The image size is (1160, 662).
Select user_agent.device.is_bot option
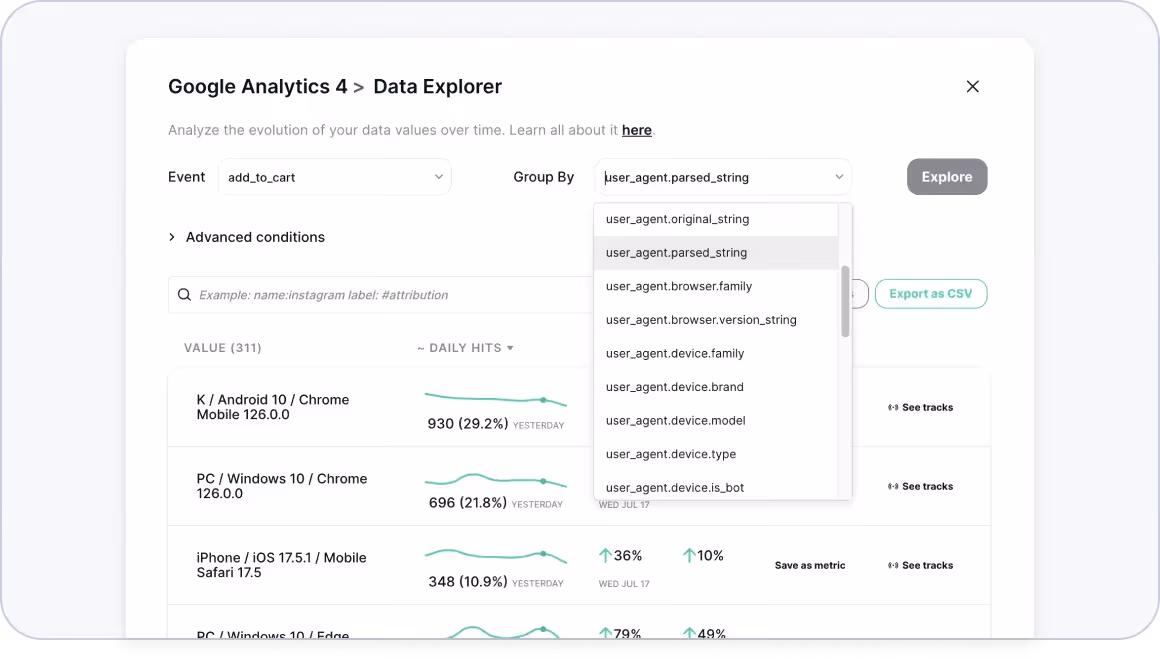[716, 487]
